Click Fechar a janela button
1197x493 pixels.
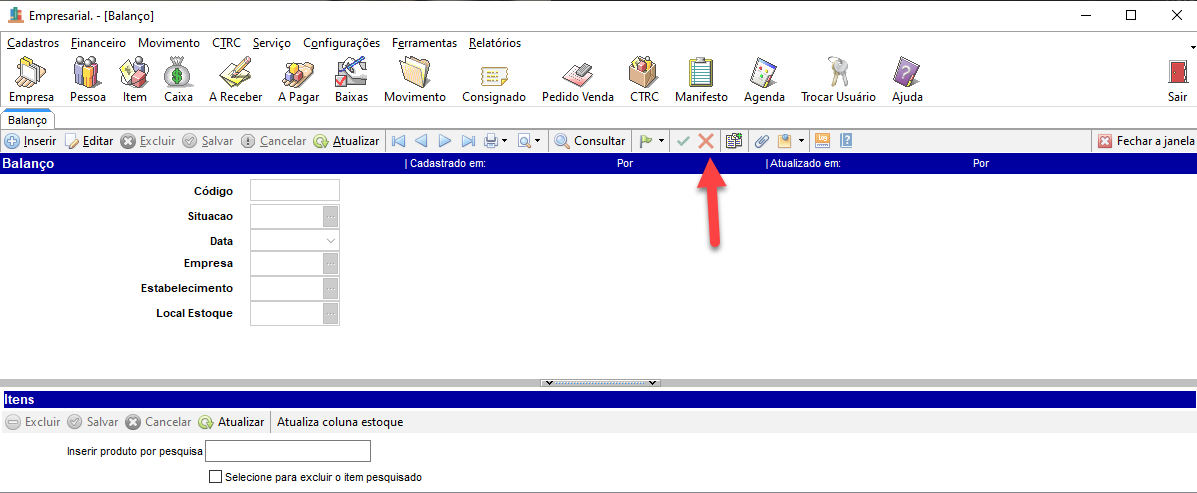click(1146, 141)
